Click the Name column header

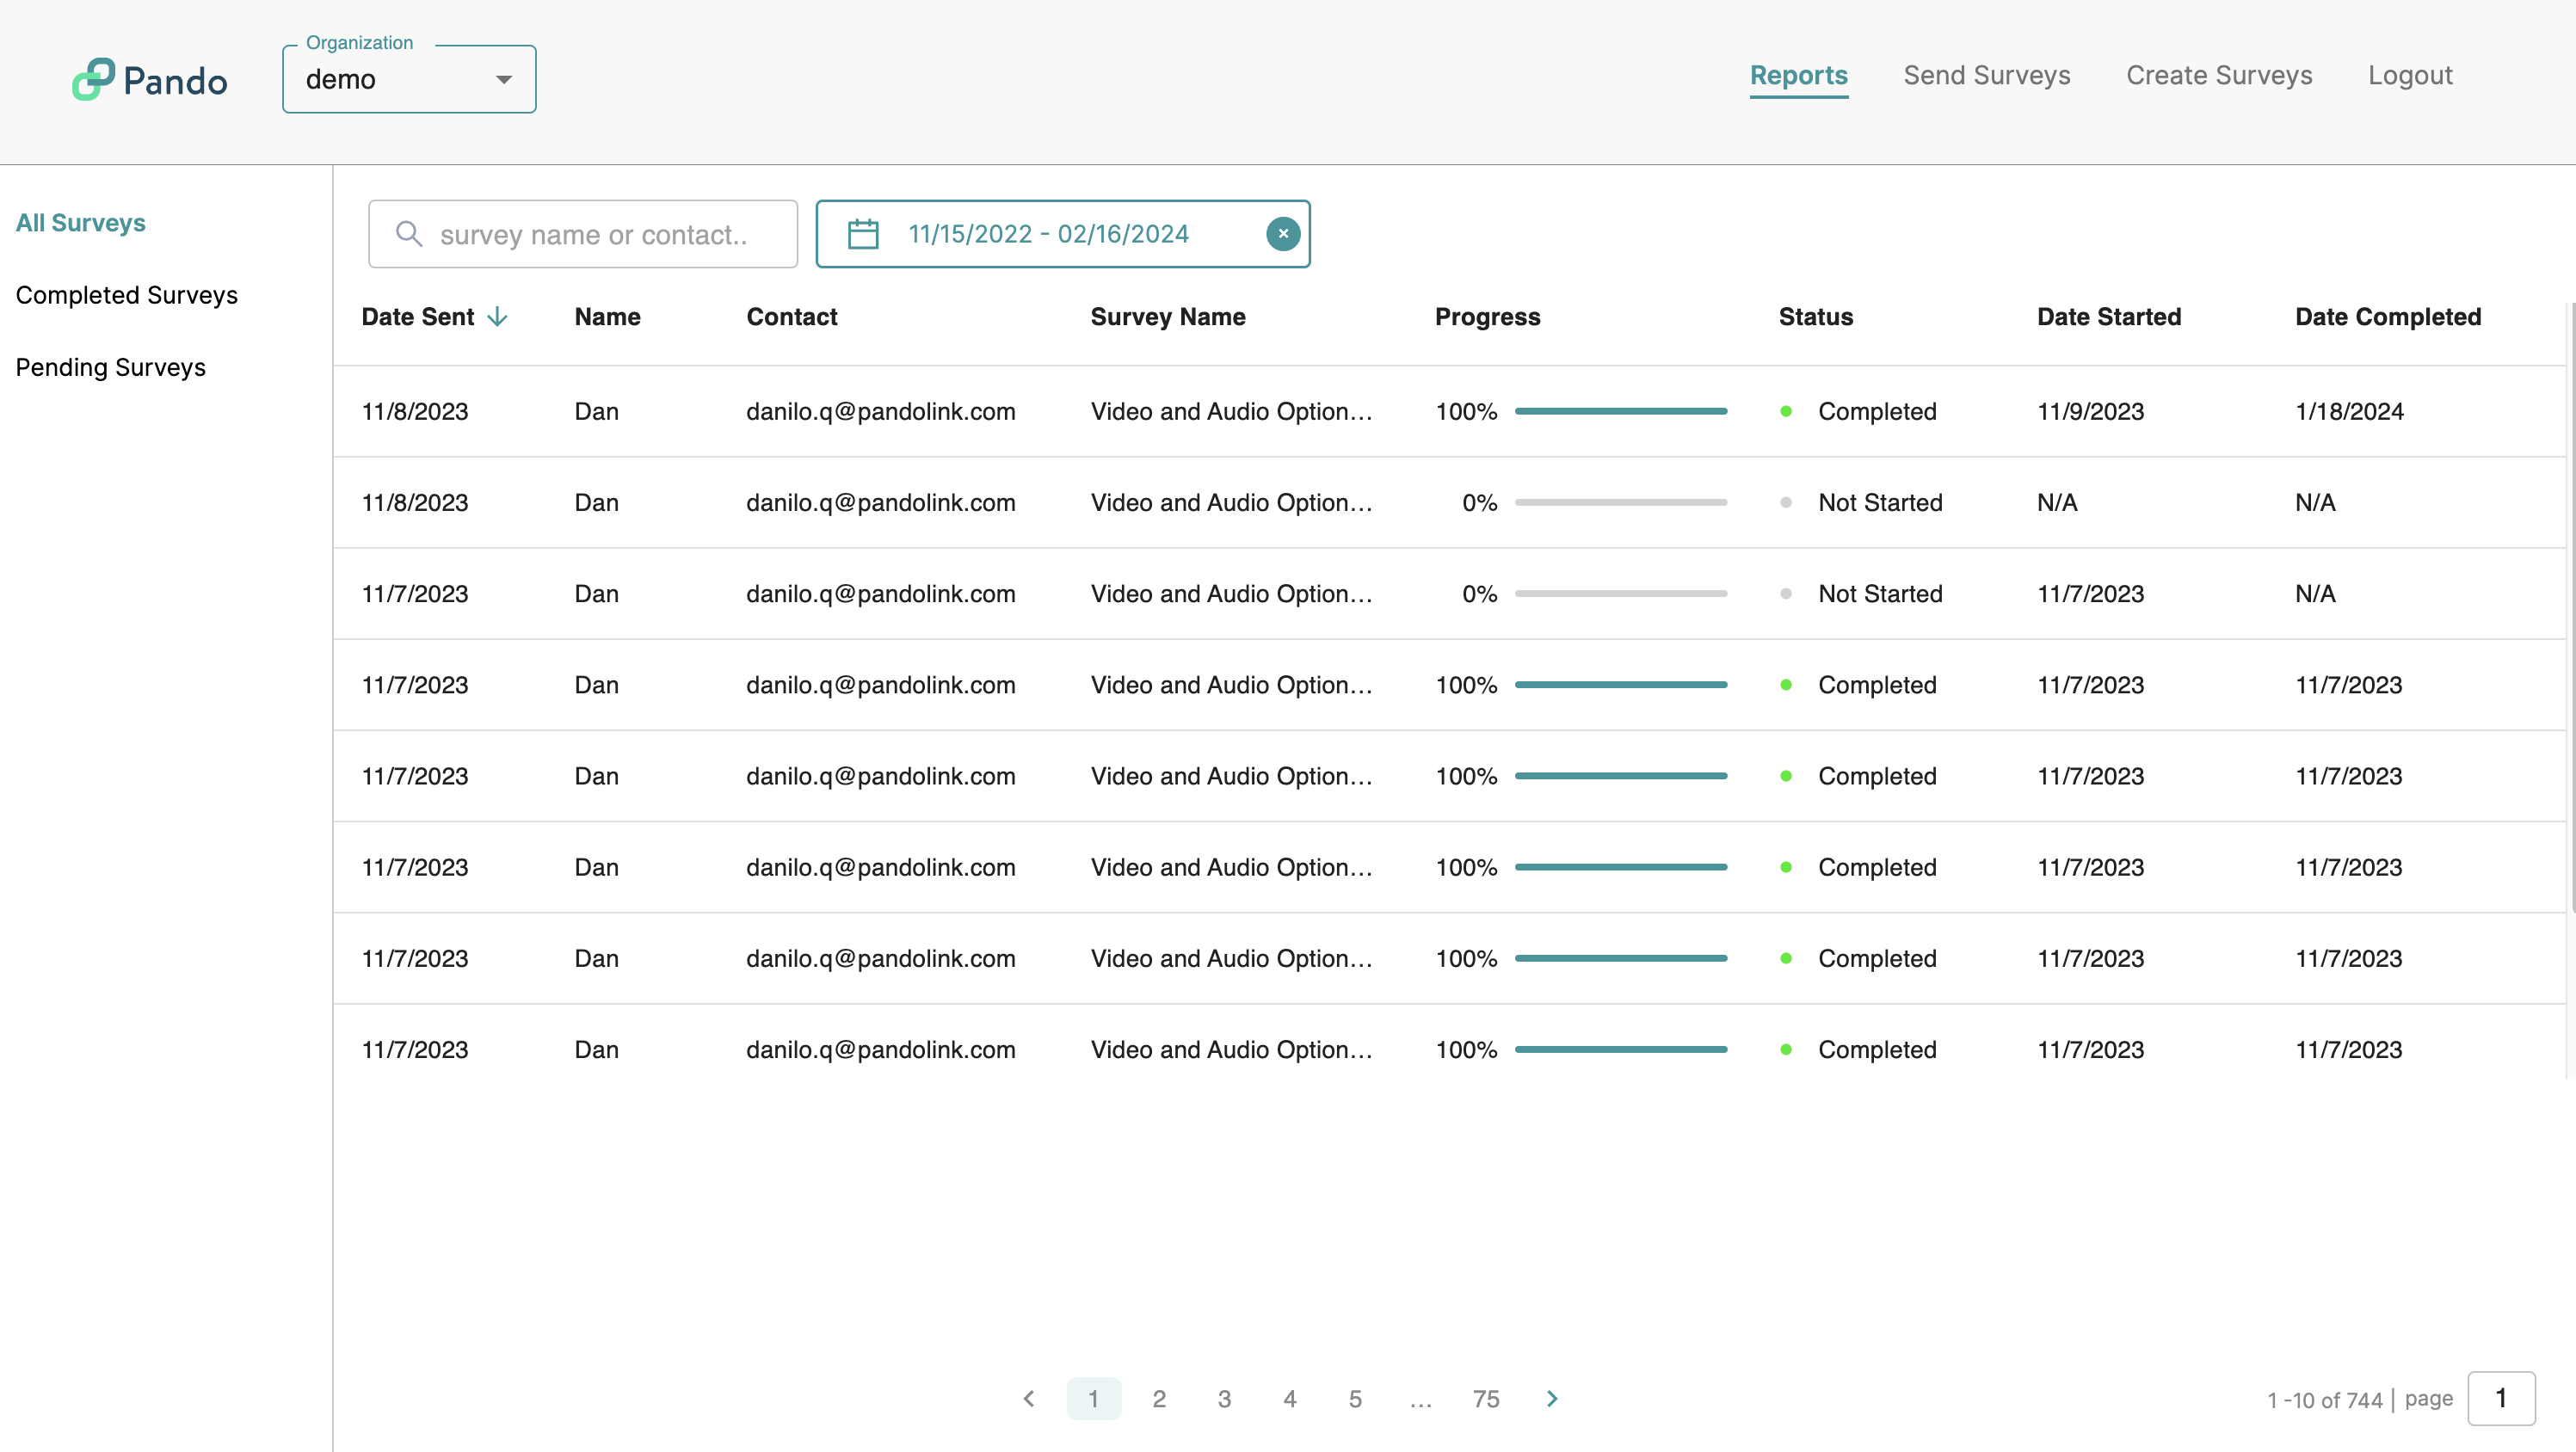click(x=607, y=317)
